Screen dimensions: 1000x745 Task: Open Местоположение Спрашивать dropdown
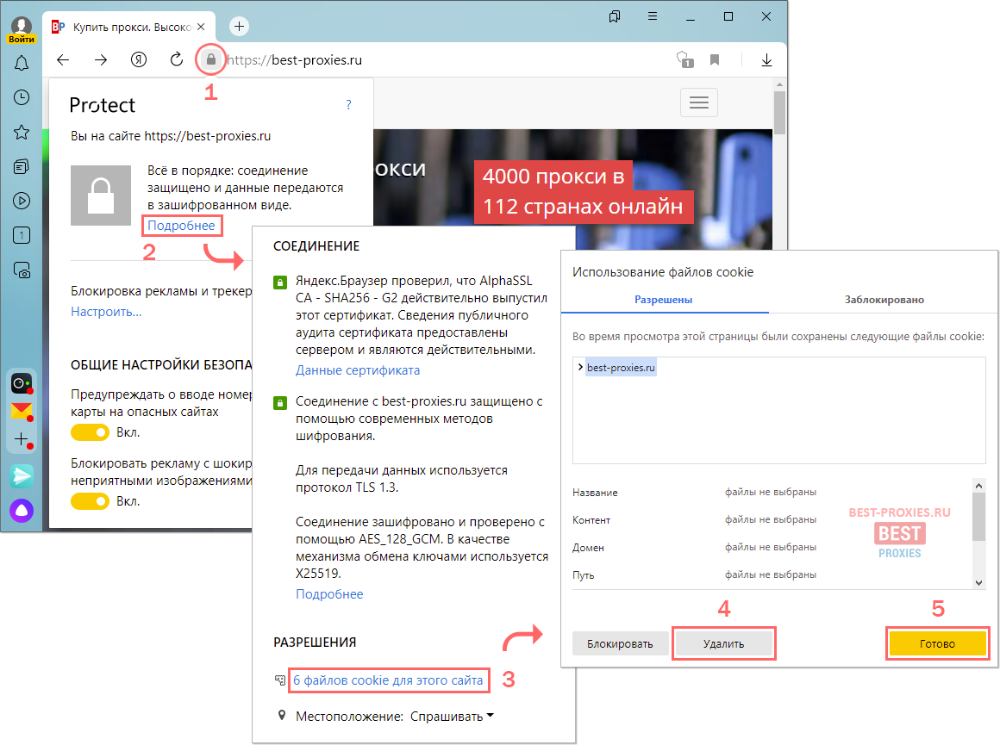[452, 716]
